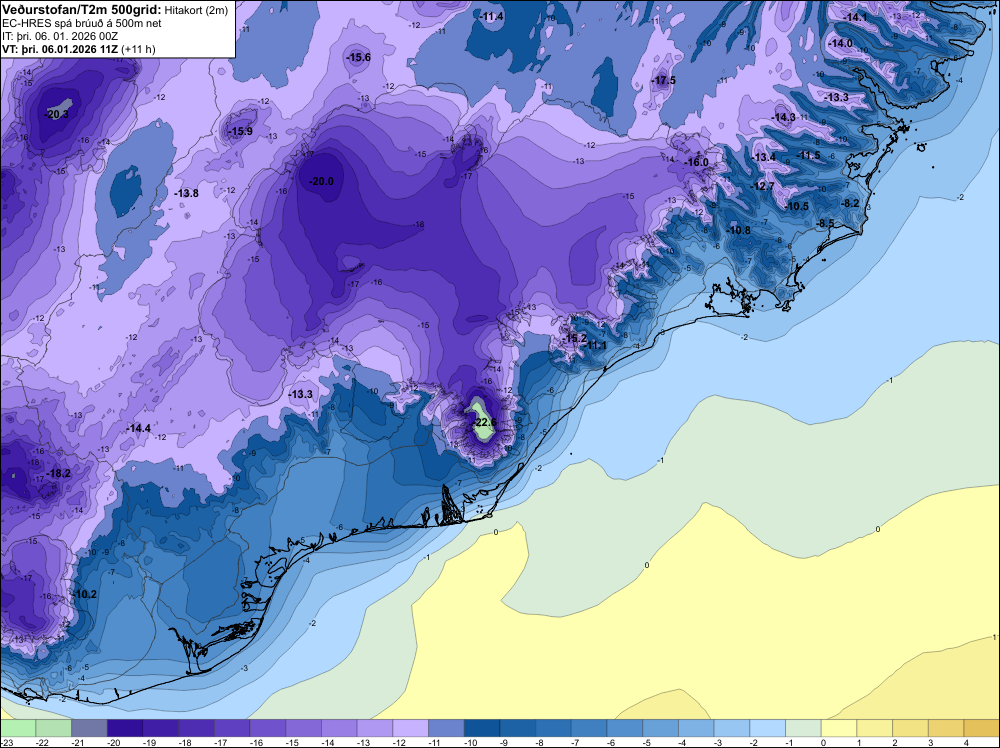Select the -20 legend color swatch
This screenshot has height=748, width=1000.
[x=125, y=728]
